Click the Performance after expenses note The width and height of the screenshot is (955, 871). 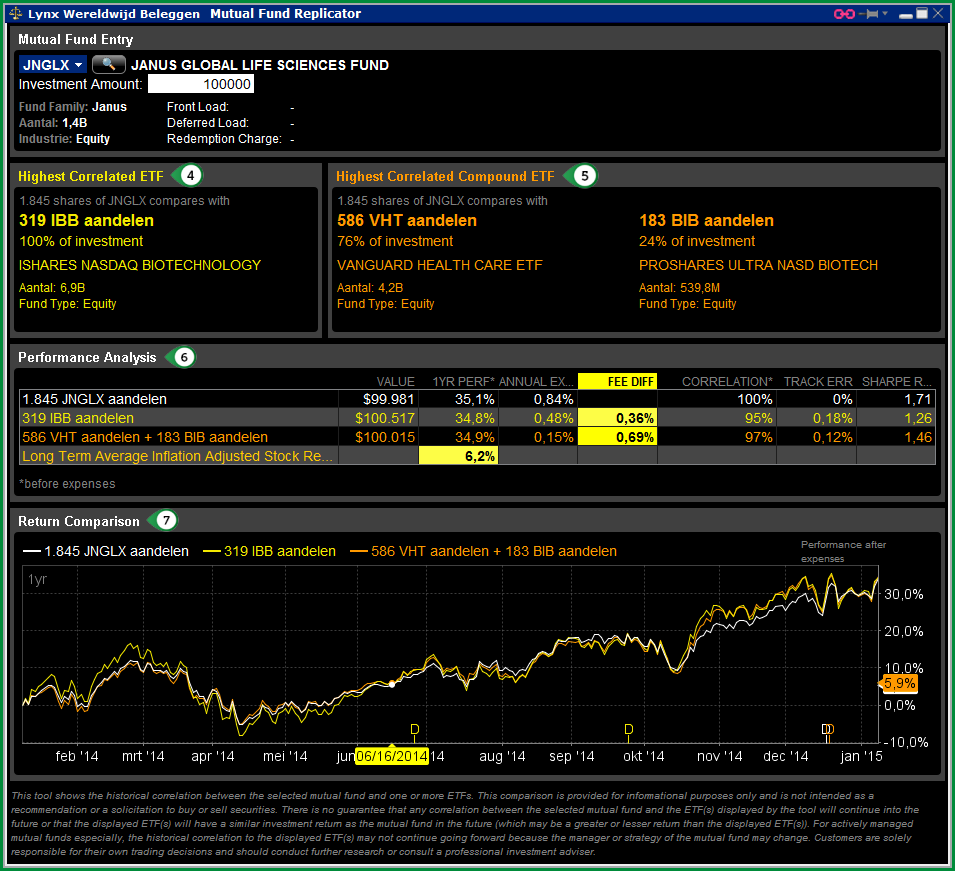click(843, 551)
